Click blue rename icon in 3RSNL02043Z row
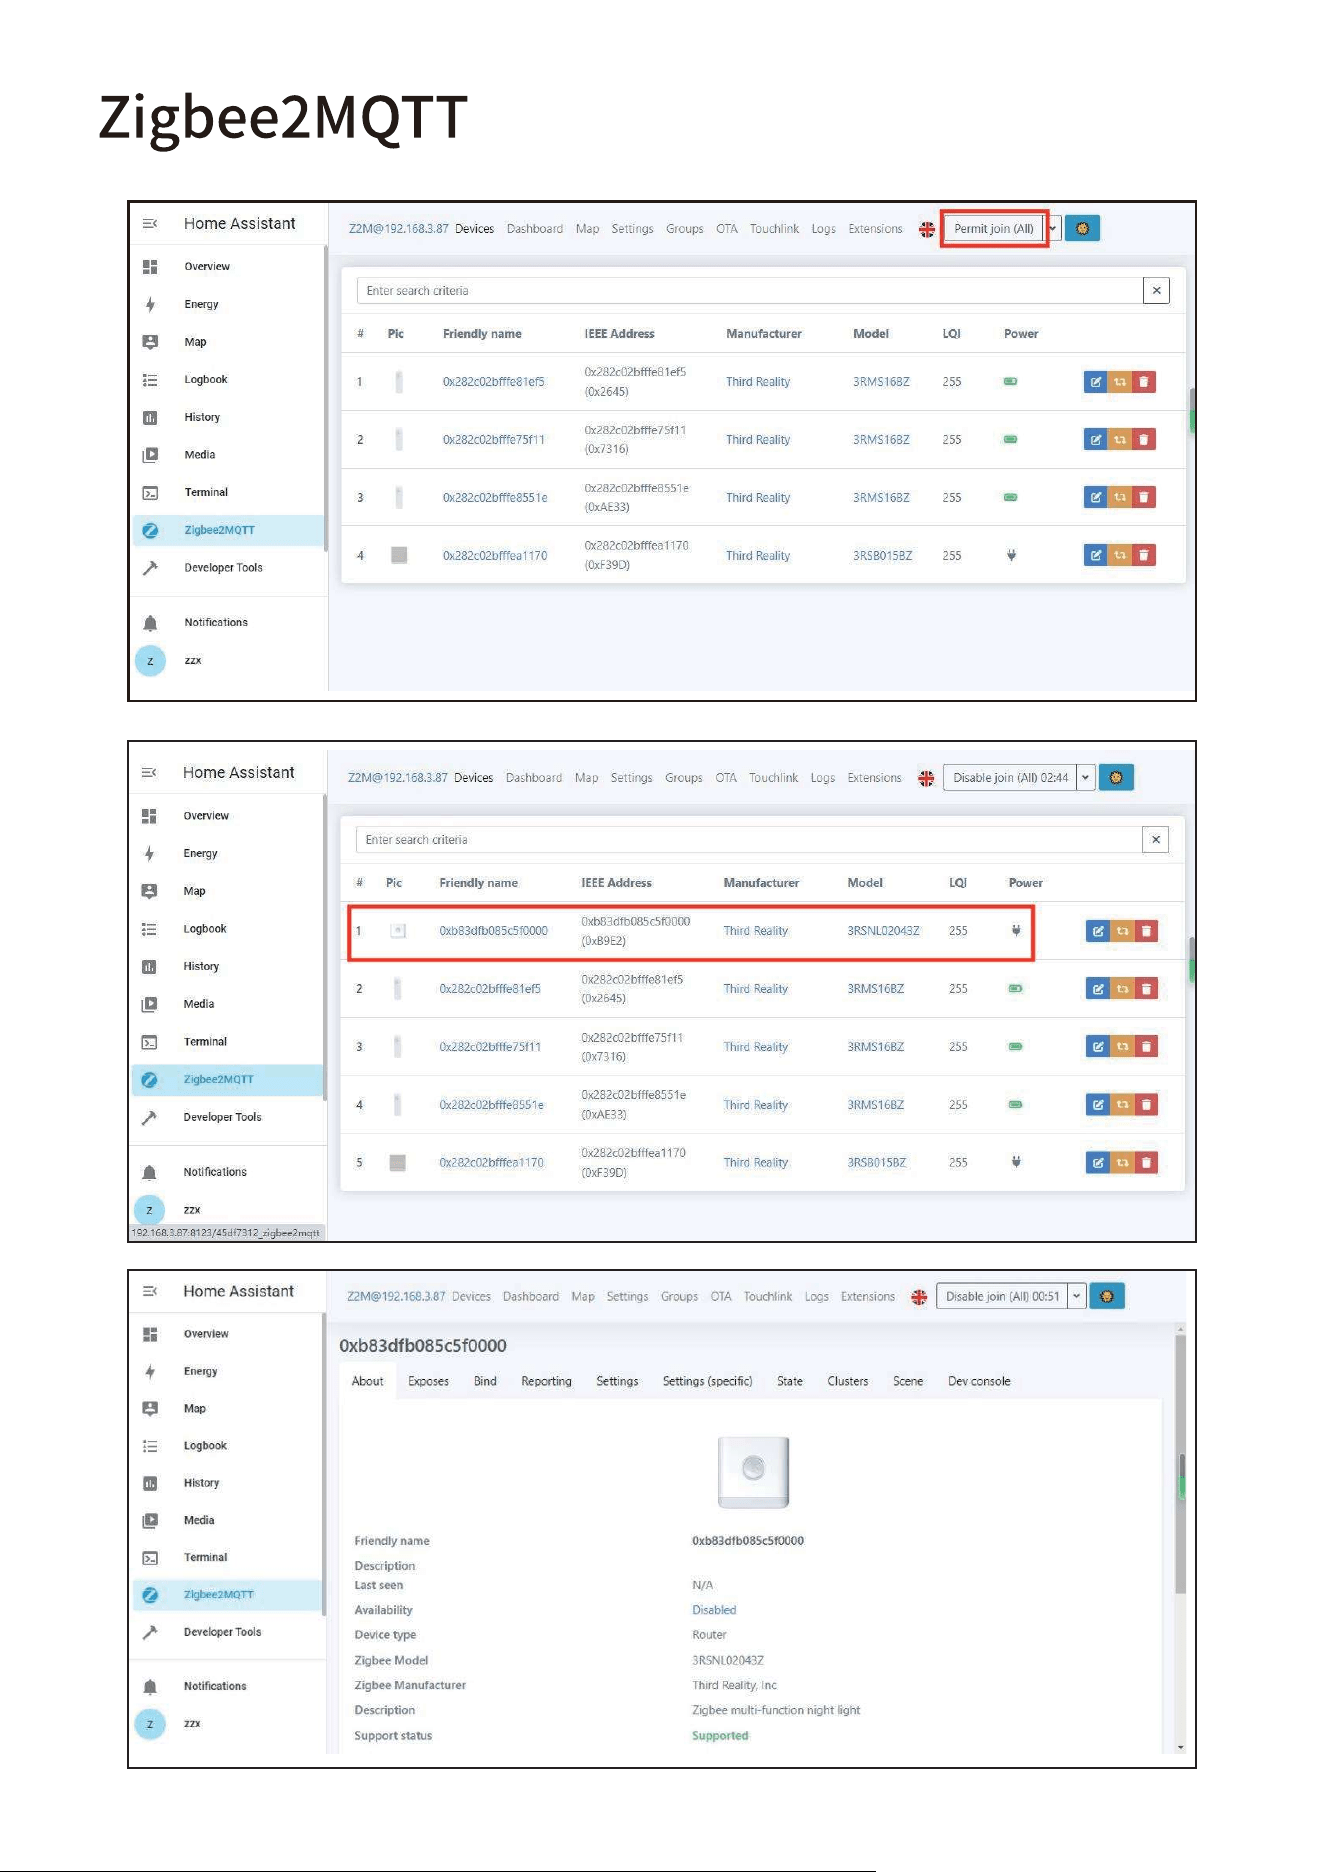 pos(1098,931)
